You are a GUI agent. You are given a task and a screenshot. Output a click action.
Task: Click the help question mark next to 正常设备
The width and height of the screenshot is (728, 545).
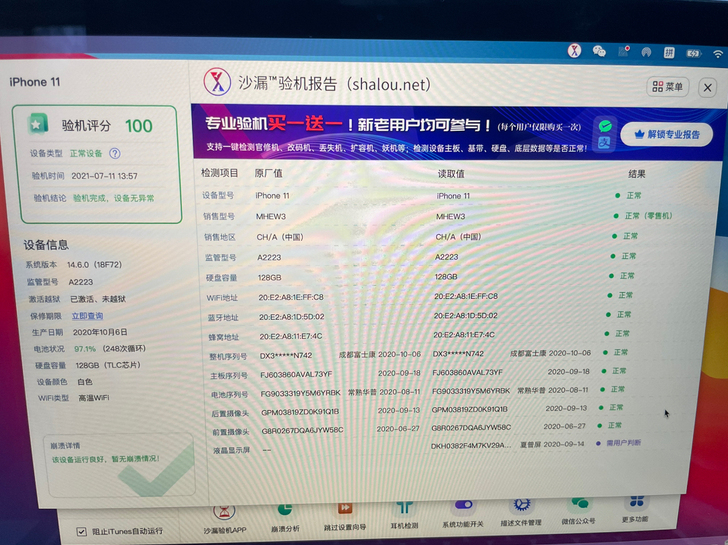pyautogui.click(x=115, y=153)
